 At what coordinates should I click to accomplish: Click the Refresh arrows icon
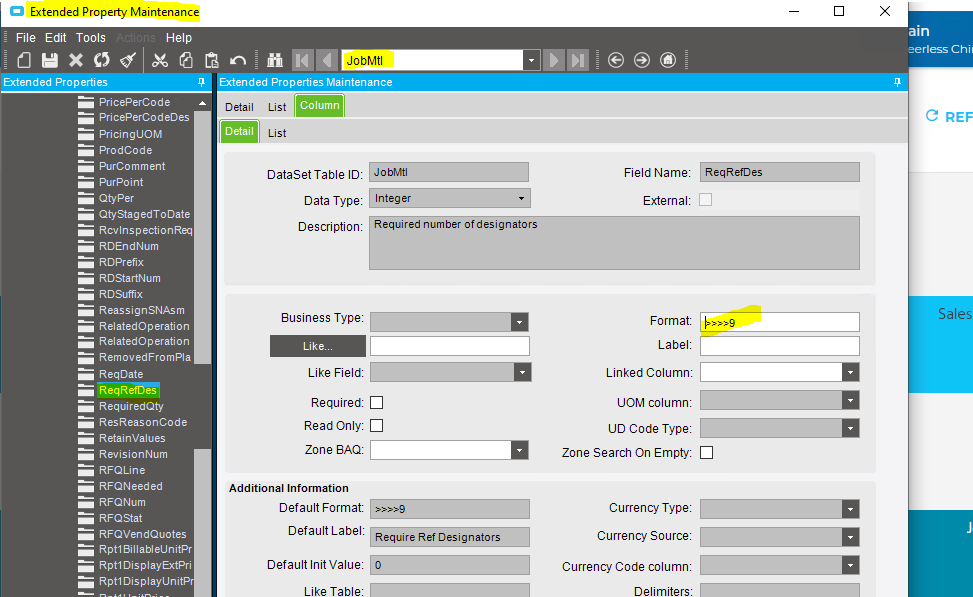tap(102, 60)
